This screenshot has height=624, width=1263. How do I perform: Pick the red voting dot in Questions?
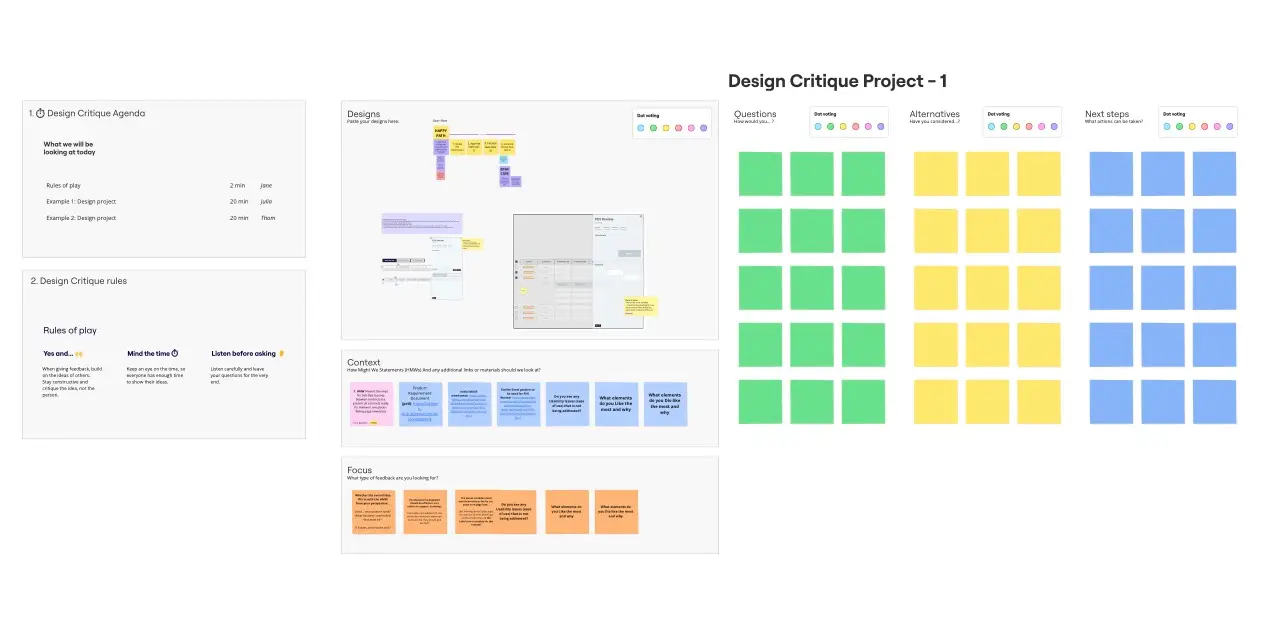coord(855,127)
